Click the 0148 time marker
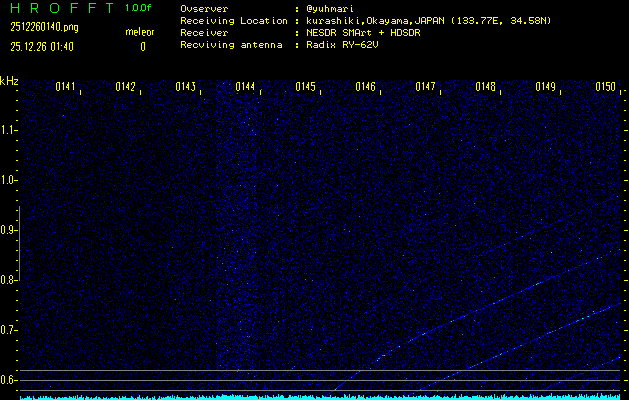Screen dimensions: 629x400 click(486, 87)
